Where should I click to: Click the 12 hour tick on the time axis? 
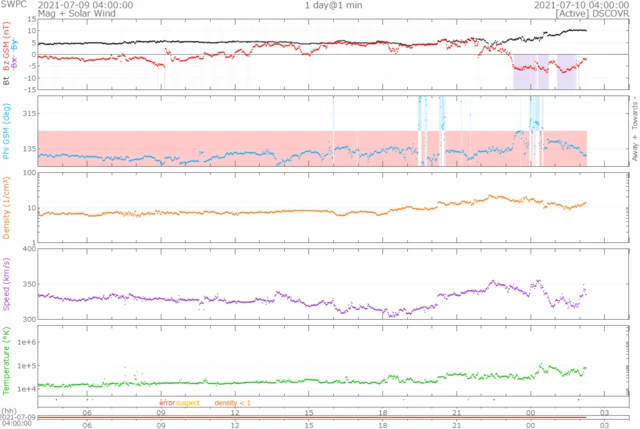coord(235,413)
